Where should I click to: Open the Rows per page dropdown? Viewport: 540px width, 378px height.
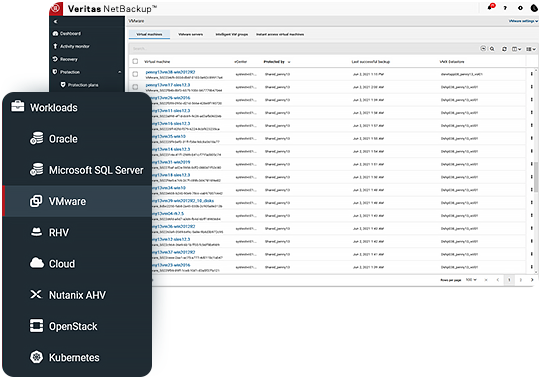coord(471,280)
